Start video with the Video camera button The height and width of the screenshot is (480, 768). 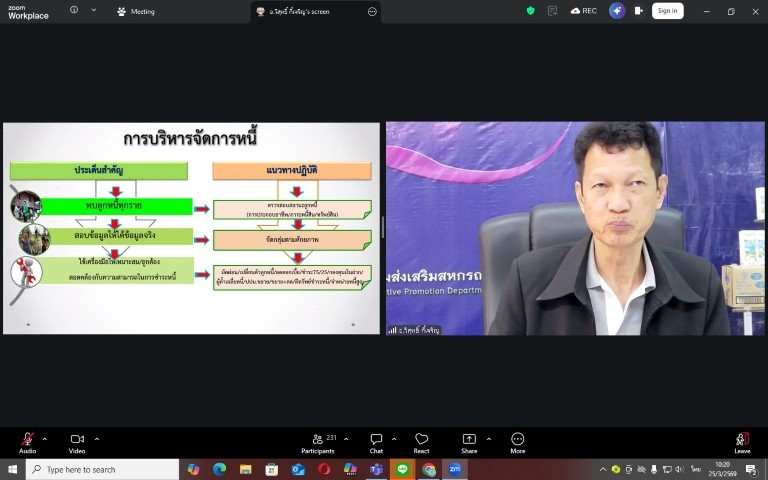pos(77,440)
